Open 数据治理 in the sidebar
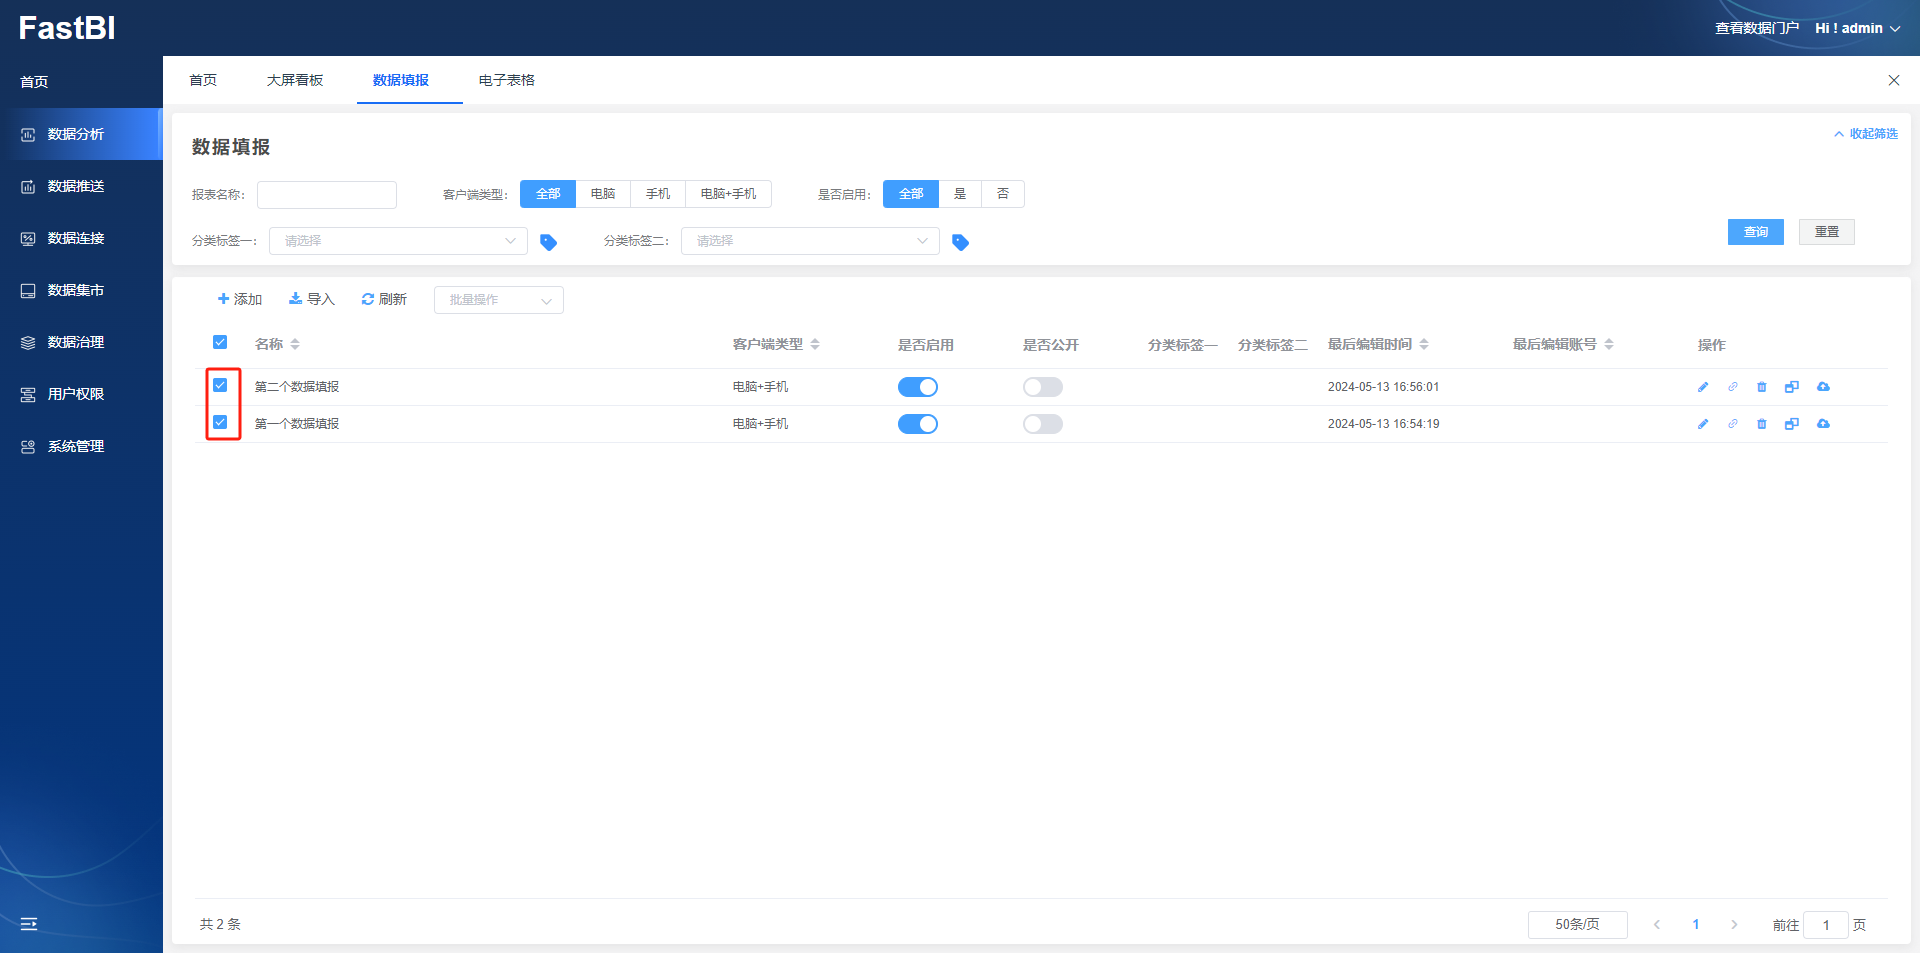1920x953 pixels. click(x=80, y=342)
